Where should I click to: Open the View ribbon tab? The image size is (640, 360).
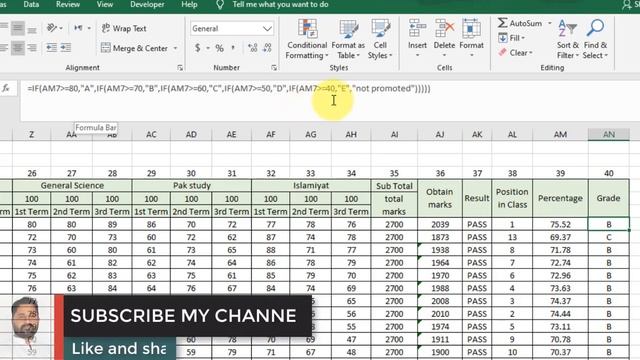104,4
